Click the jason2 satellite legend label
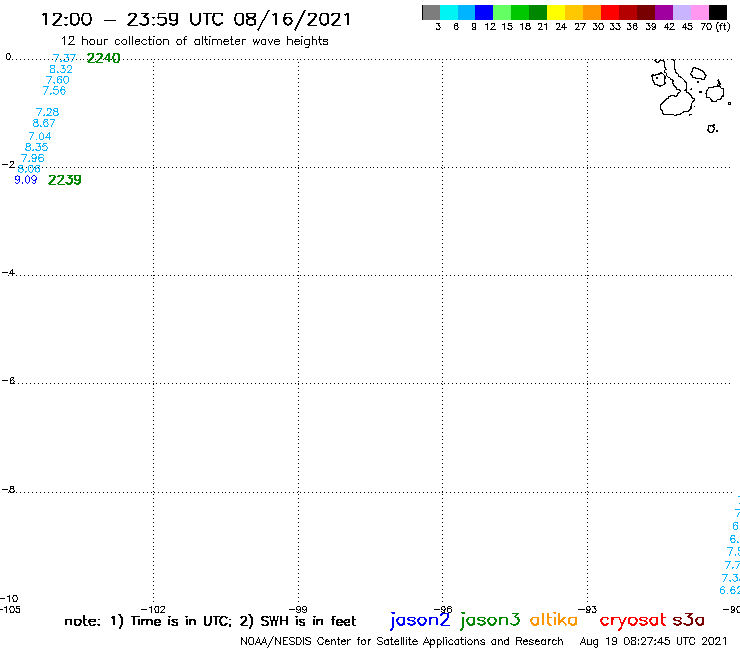 coord(420,620)
